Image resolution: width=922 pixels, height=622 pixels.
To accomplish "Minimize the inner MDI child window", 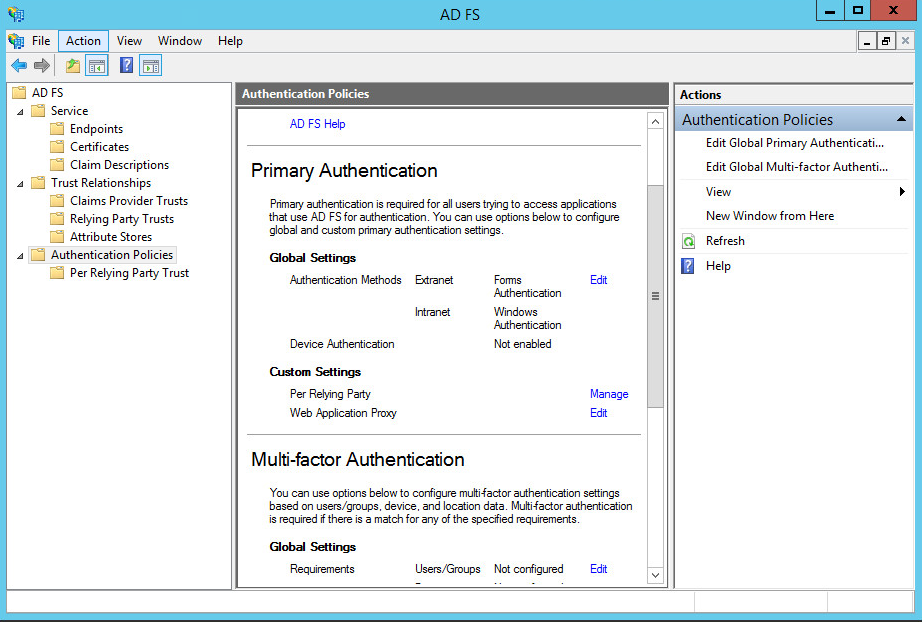I will point(867,41).
